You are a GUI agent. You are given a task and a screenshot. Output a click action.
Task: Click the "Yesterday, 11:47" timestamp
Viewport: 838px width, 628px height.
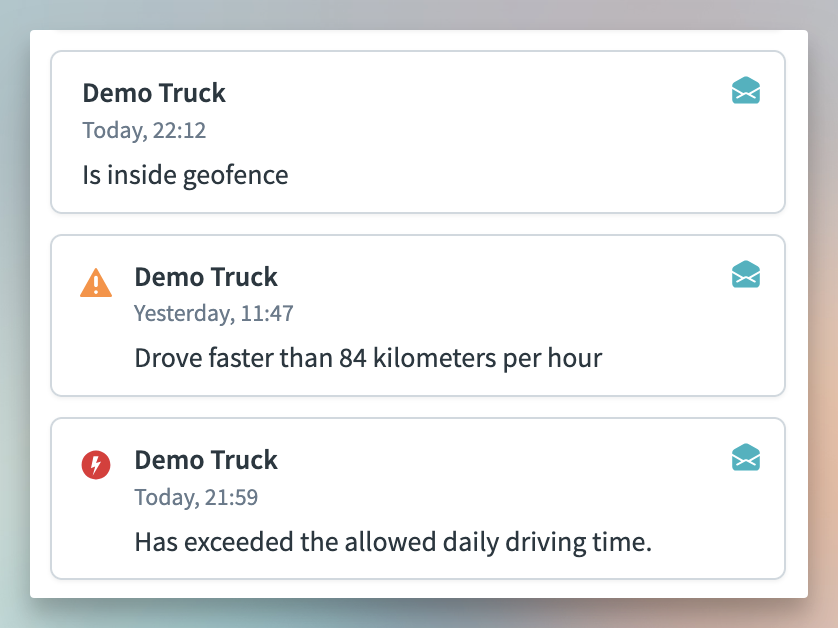(x=214, y=313)
